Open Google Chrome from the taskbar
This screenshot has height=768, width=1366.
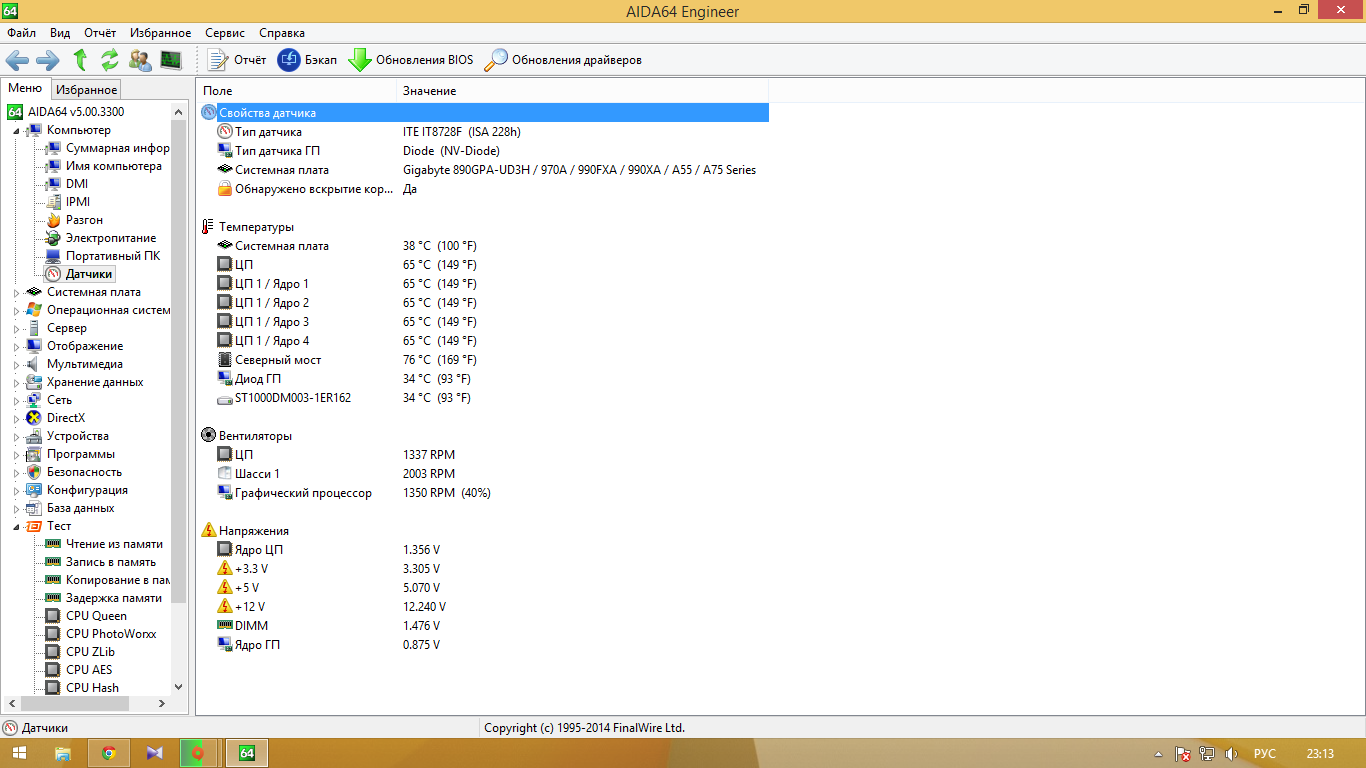(108, 753)
